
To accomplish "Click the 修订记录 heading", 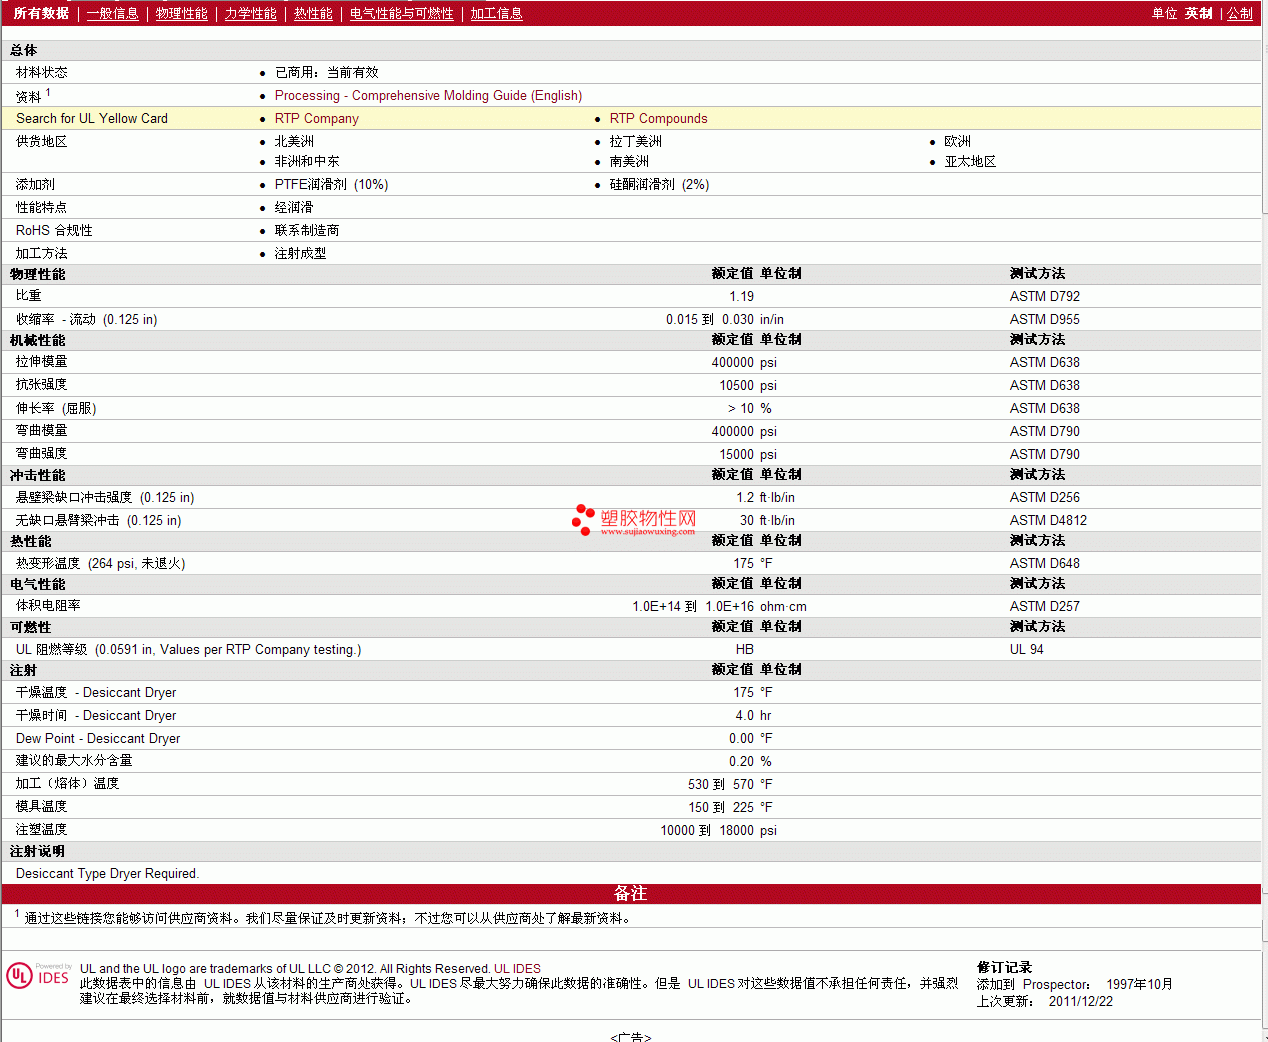I will (x=1004, y=967).
